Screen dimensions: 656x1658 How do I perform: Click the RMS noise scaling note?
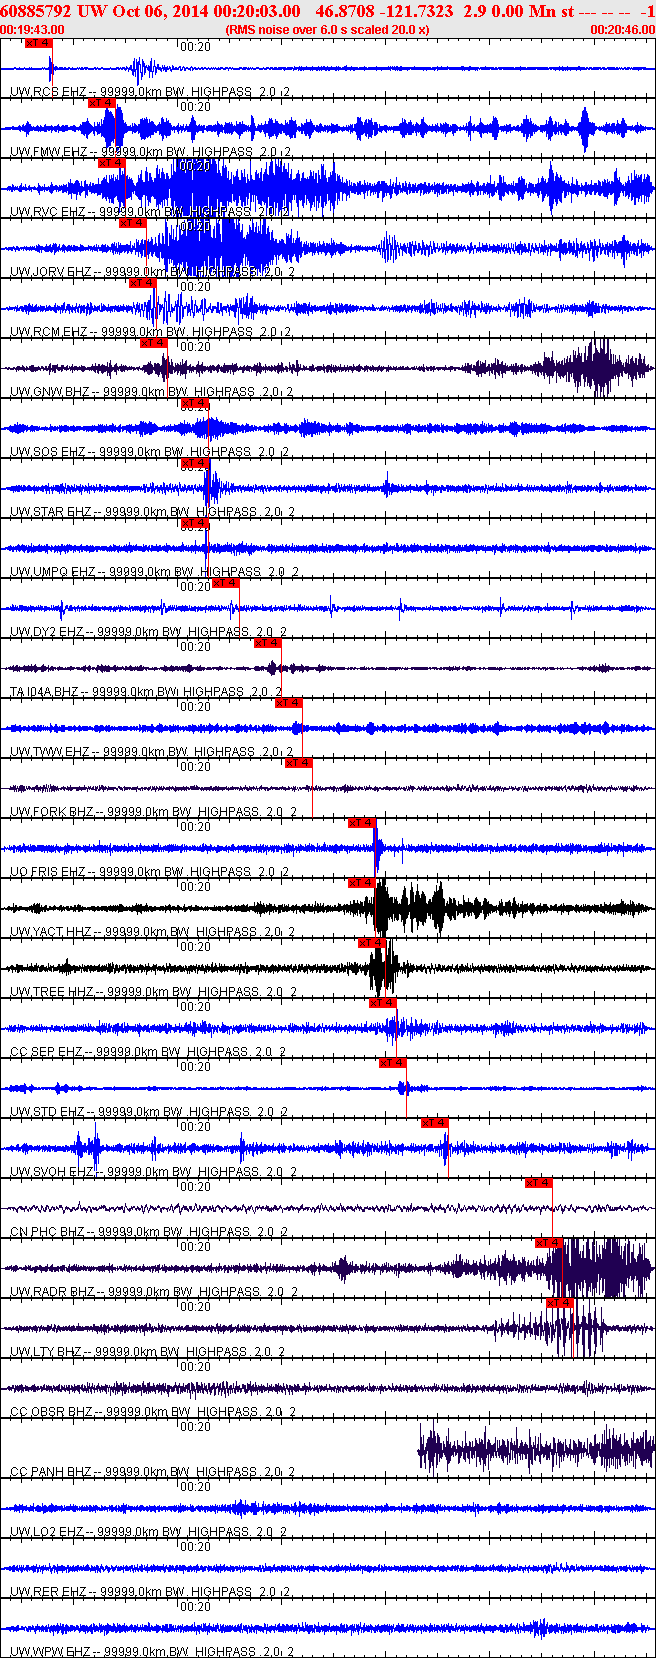(x=327, y=30)
